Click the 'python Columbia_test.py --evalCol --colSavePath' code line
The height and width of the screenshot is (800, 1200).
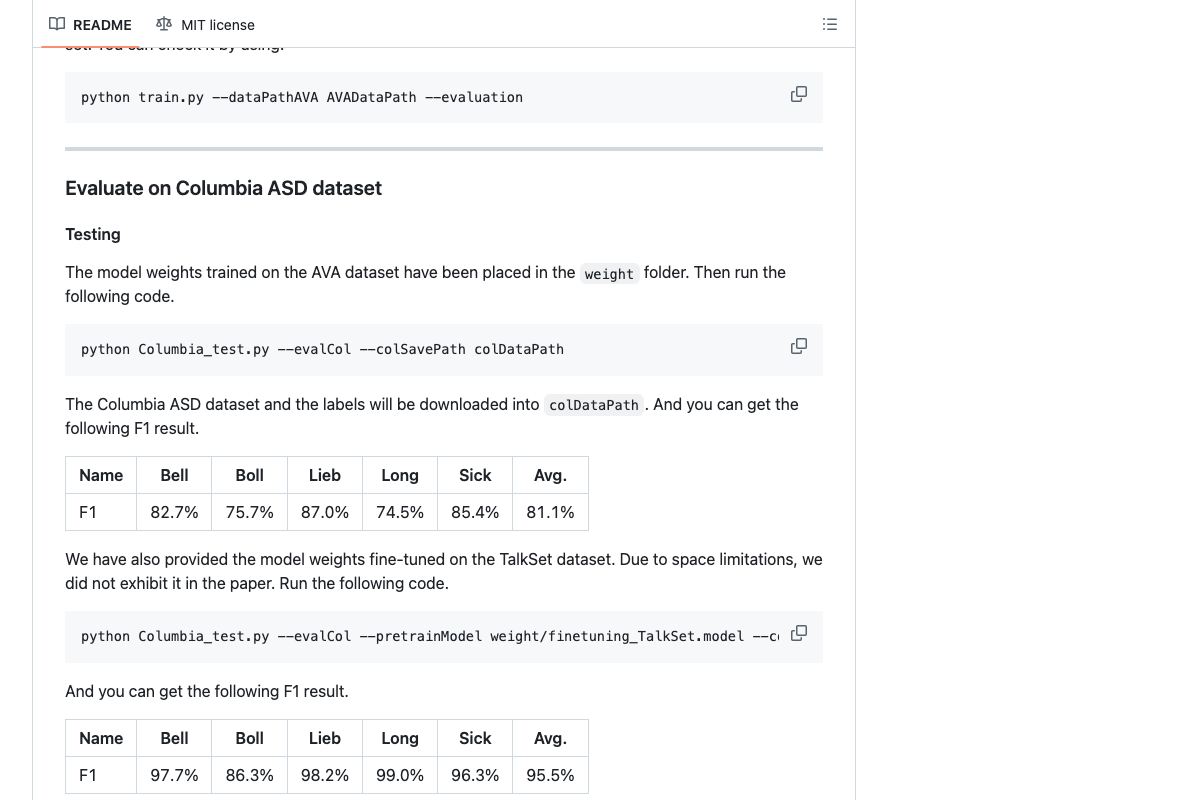pyautogui.click(x=322, y=349)
